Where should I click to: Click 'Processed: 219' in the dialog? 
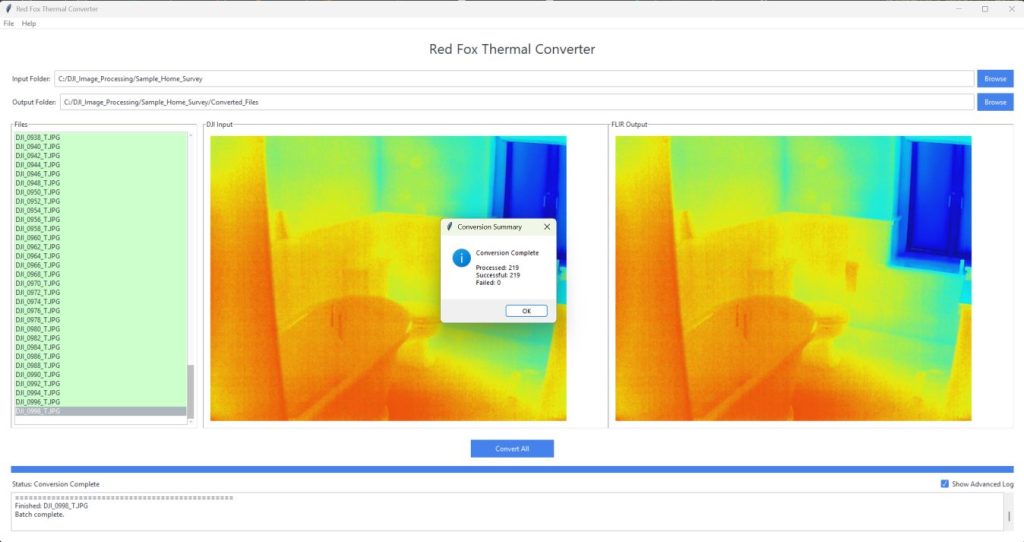[x=497, y=268]
